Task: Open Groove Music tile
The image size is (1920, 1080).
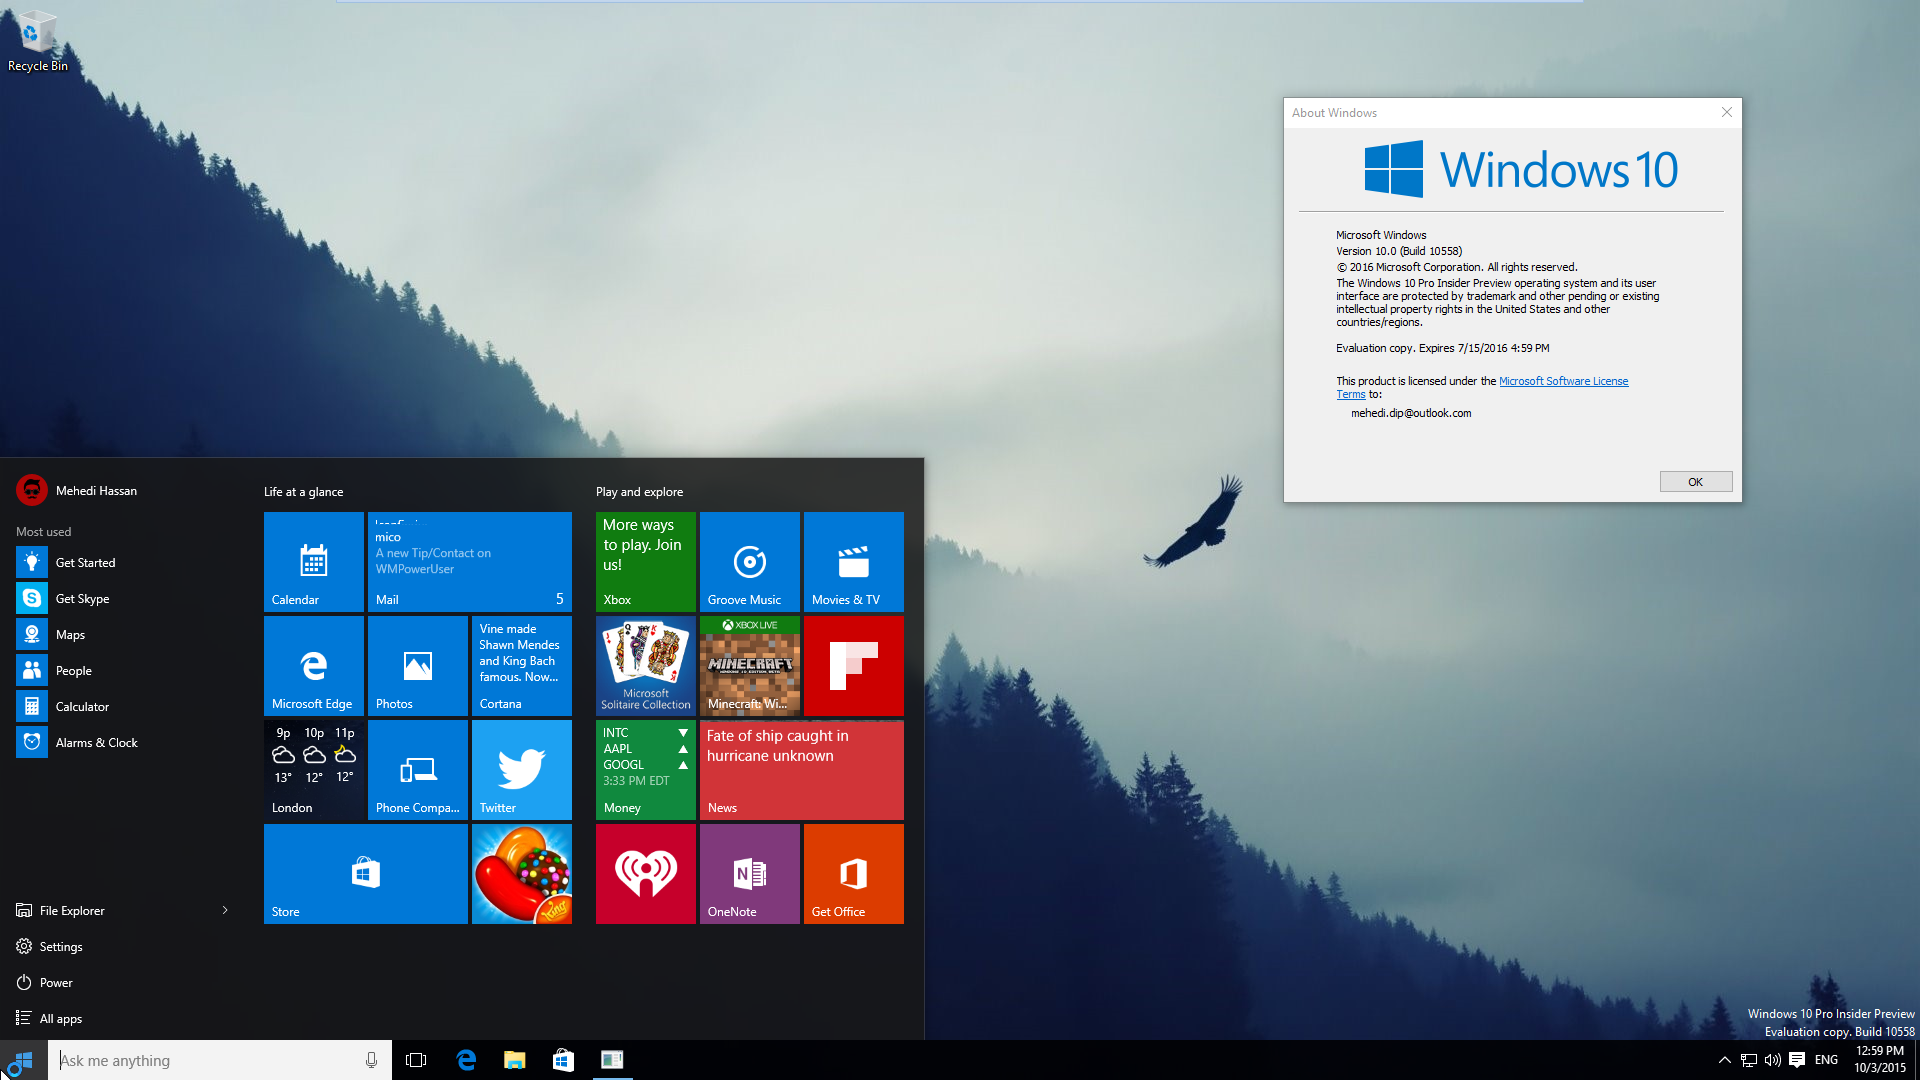Action: [749, 561]
